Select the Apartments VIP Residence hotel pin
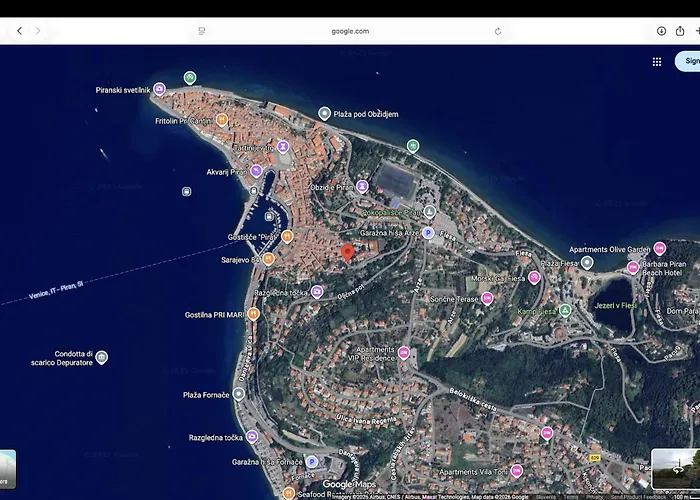Viewport: 700px width, 500px height. pos(404,352)
